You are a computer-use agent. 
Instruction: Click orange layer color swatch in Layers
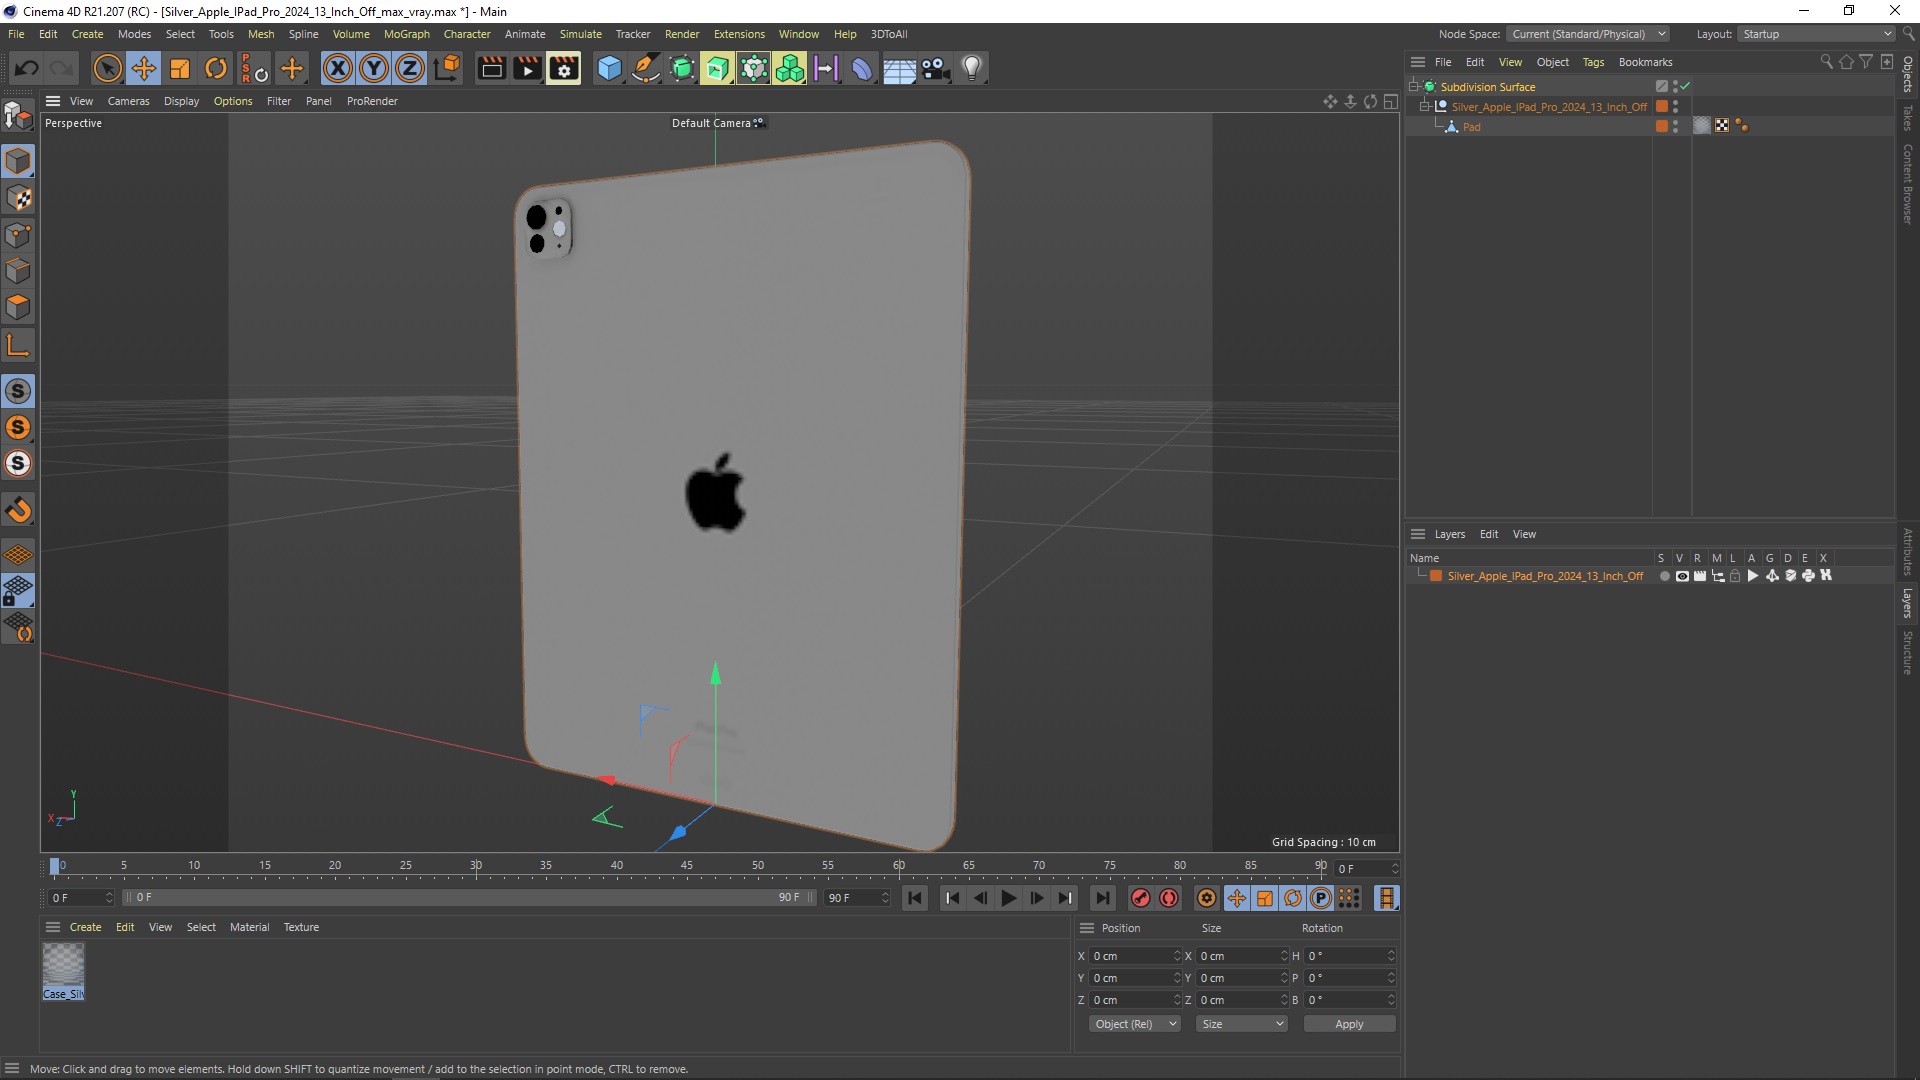pyautogui.click(x=1436, y=576)
